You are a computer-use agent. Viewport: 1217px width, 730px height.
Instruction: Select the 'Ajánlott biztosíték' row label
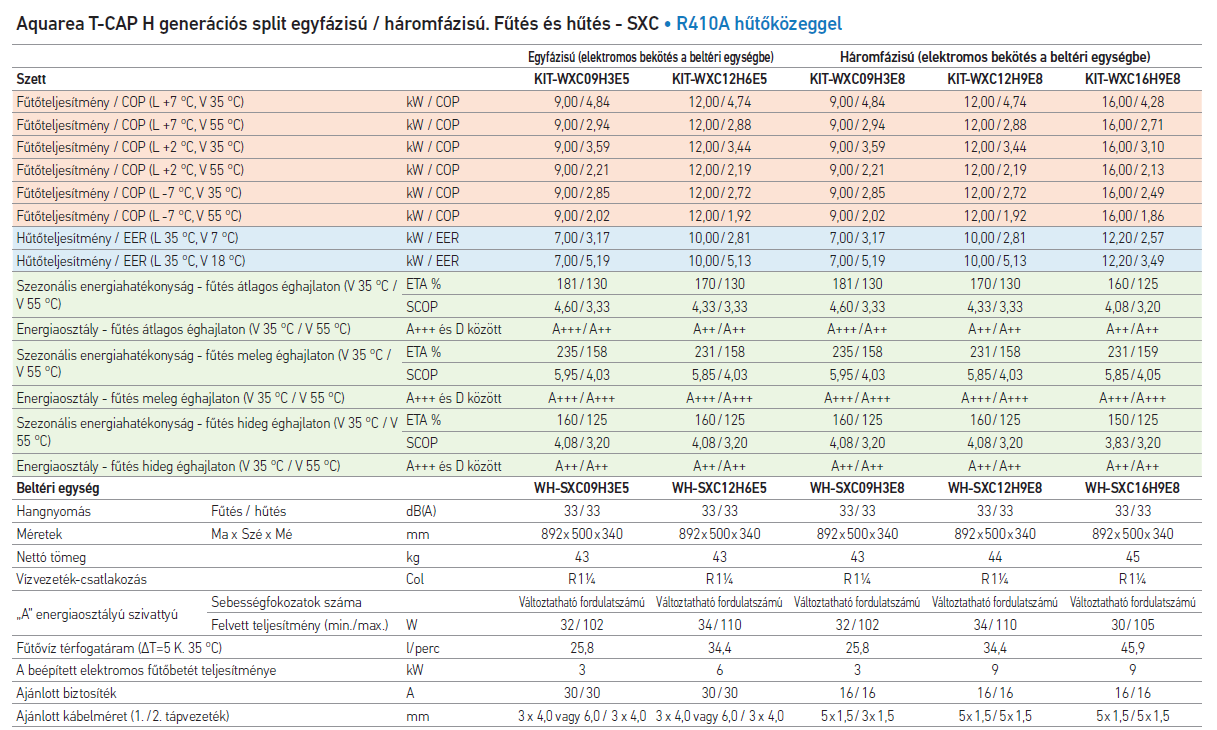tap(68, 693)
